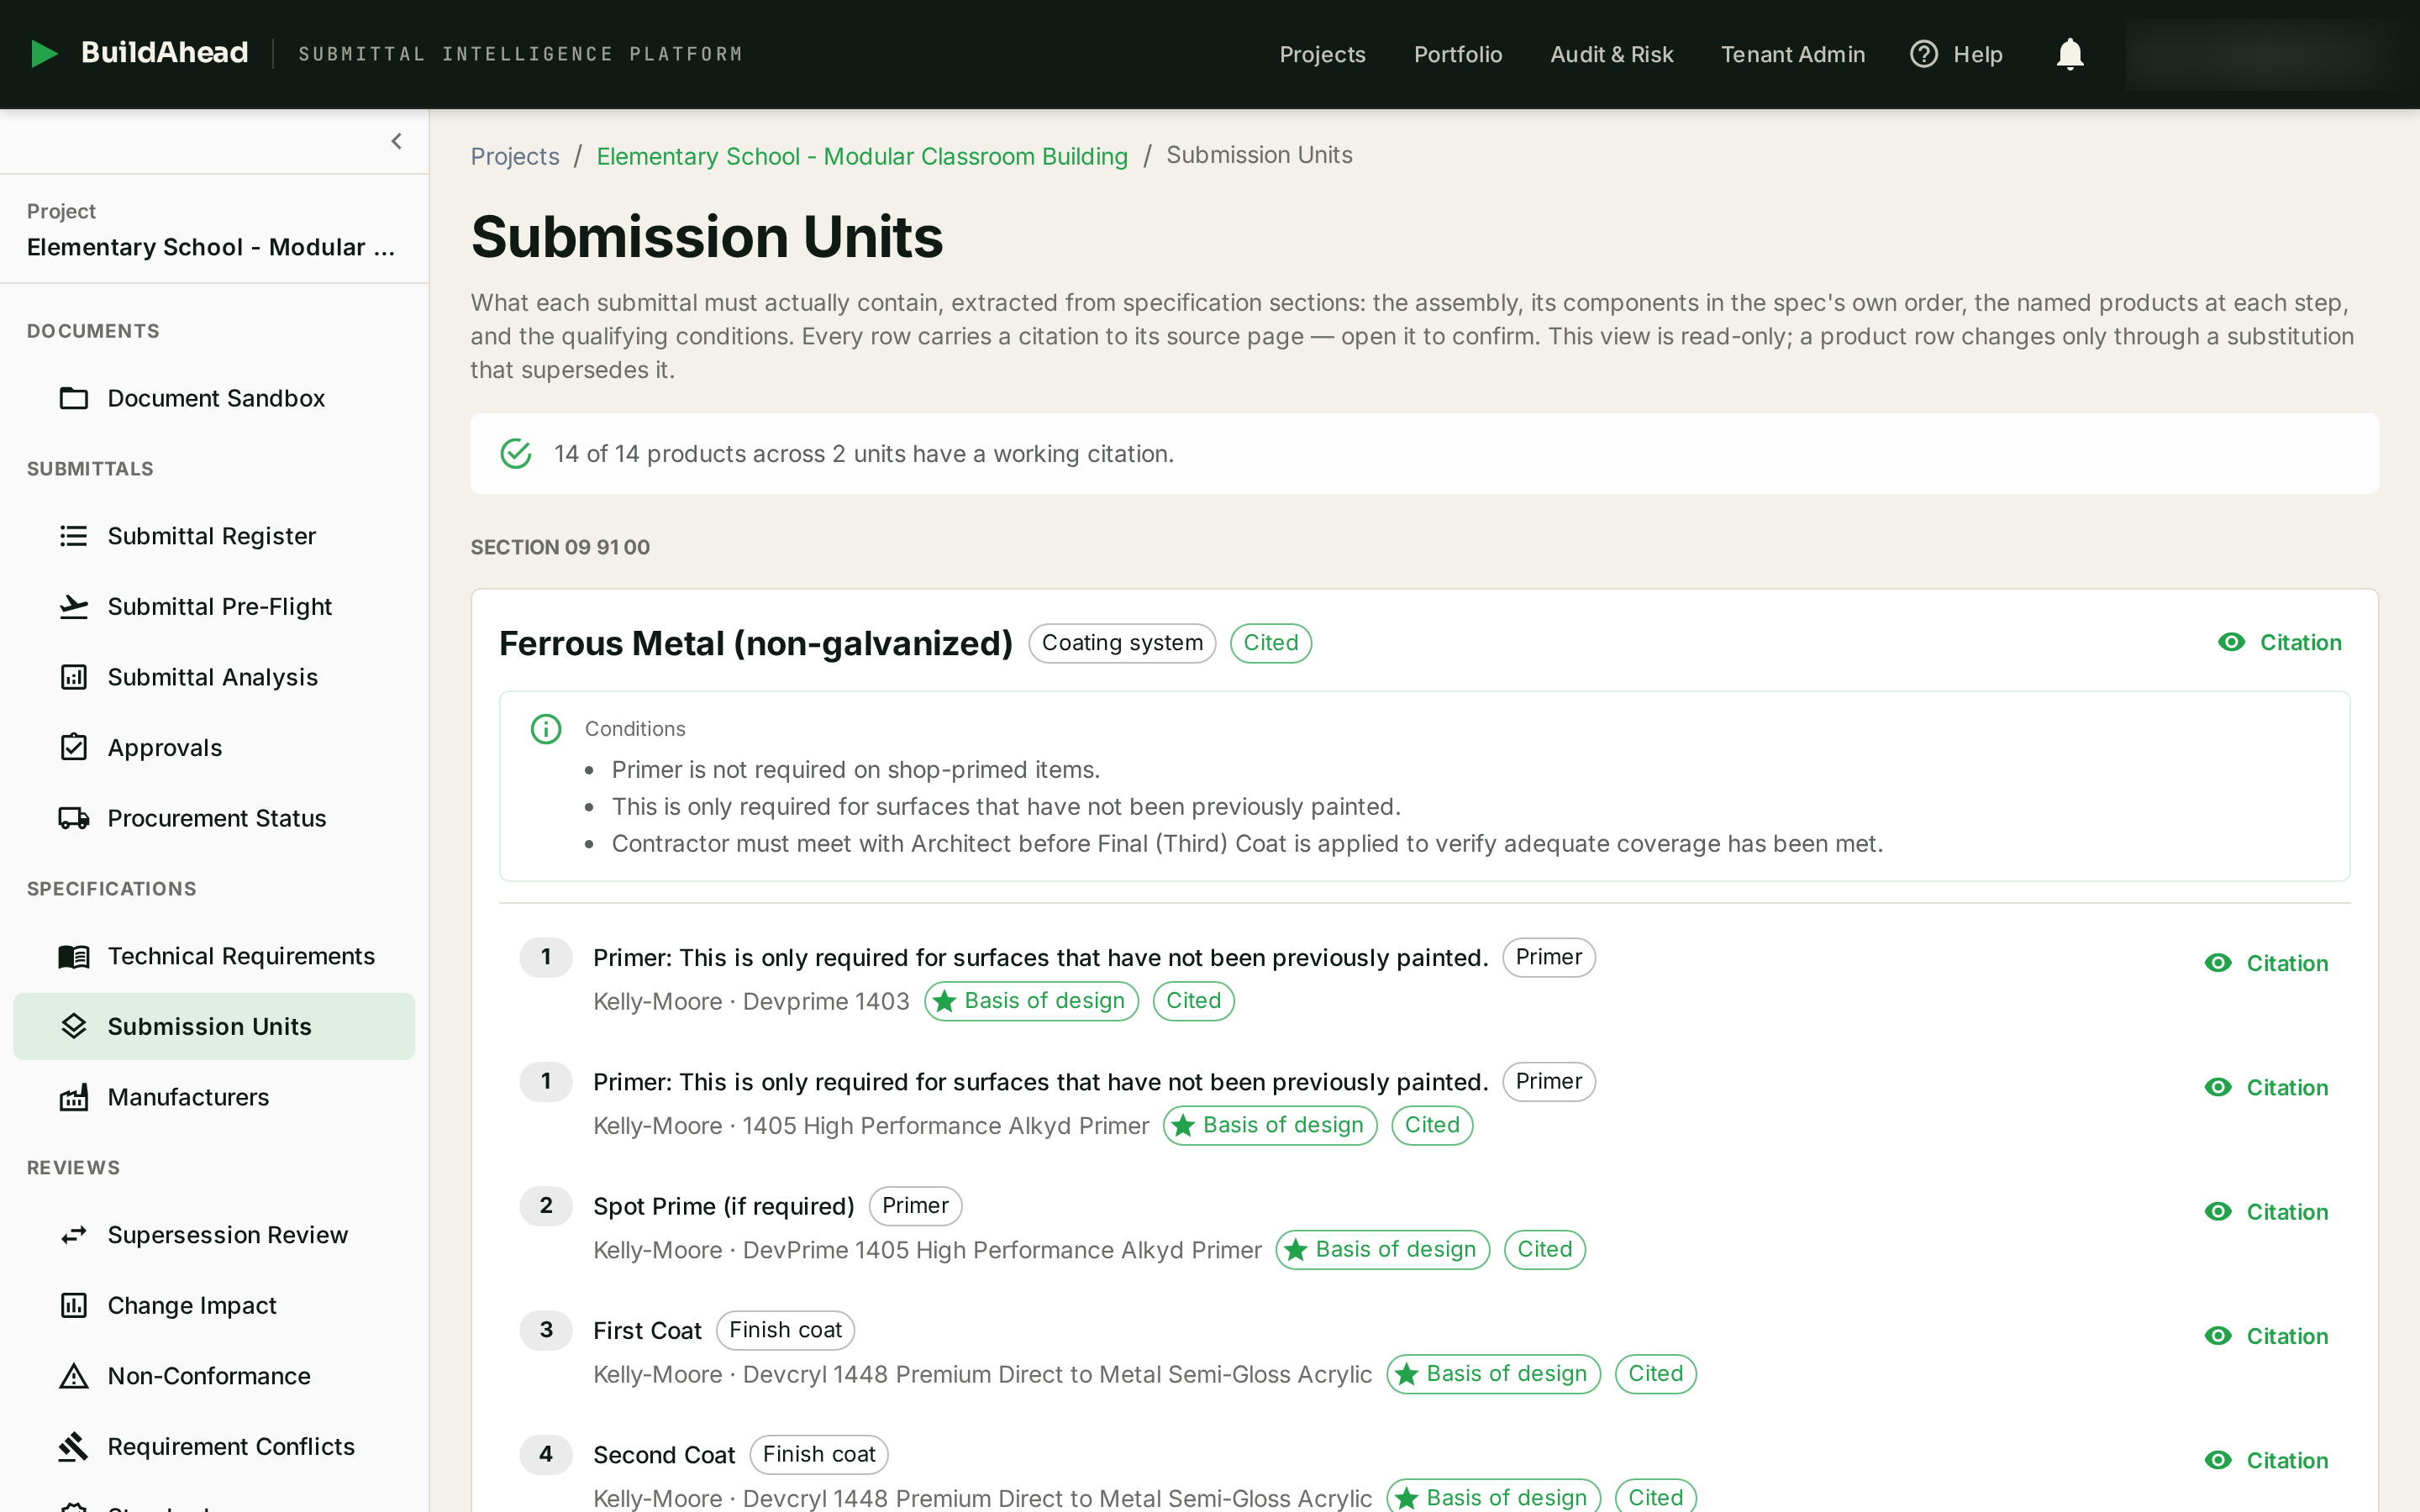The image size is (2420, 1512).
Task: Select Manufacturers in the sidebar
Action: click(x=214, y=1097)
